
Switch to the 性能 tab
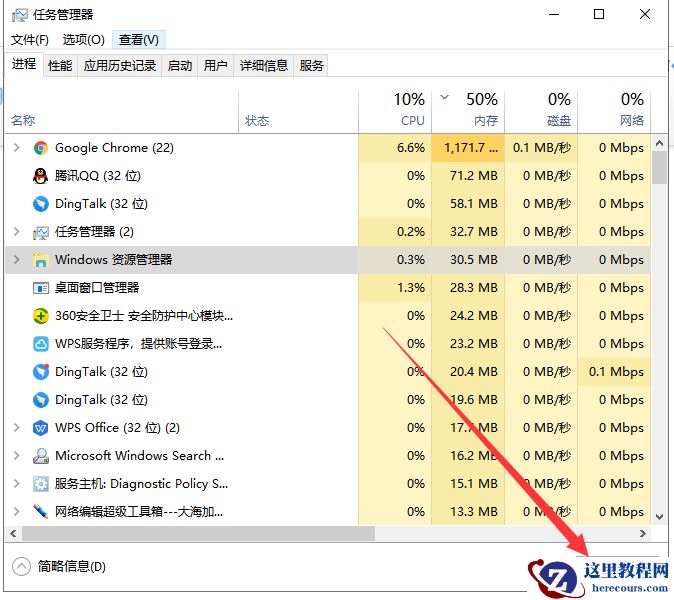point(60,66)
